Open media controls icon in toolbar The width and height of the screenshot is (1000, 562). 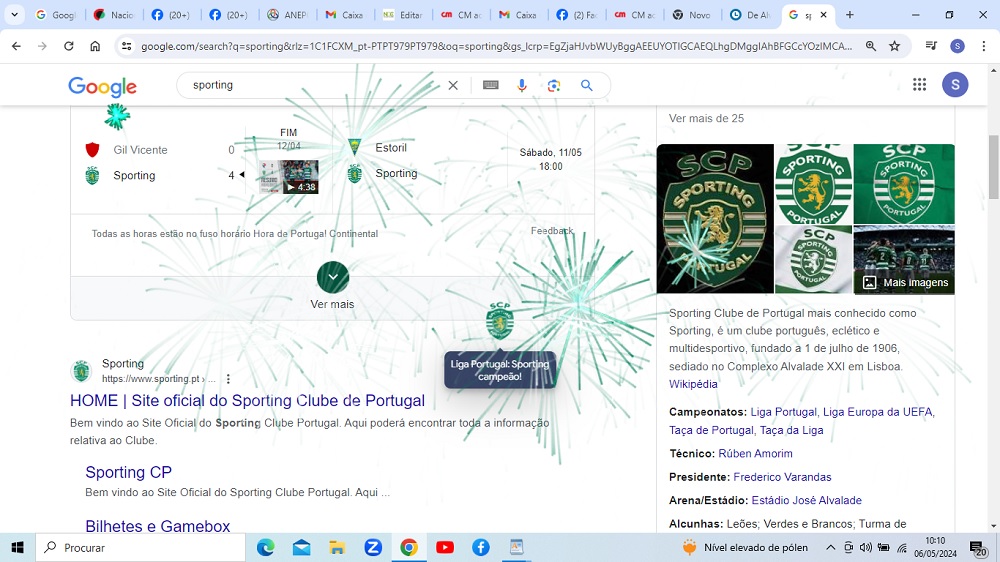[x=931, y=46]
